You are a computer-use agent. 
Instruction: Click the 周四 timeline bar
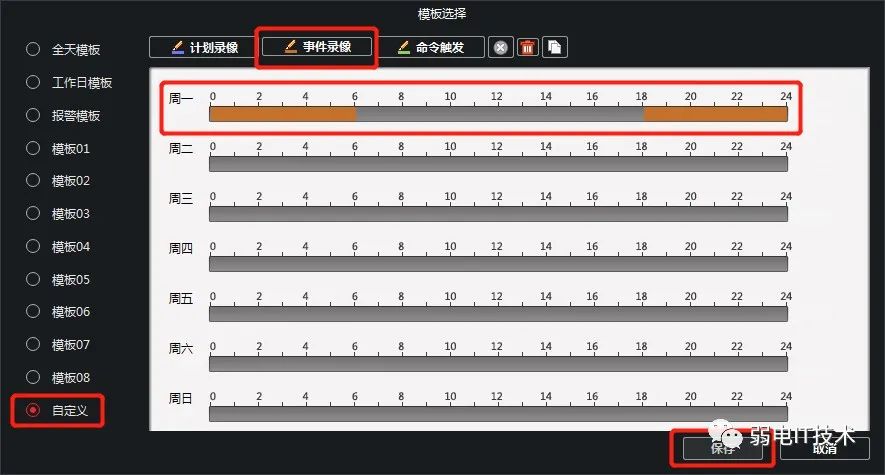(498, 264)
